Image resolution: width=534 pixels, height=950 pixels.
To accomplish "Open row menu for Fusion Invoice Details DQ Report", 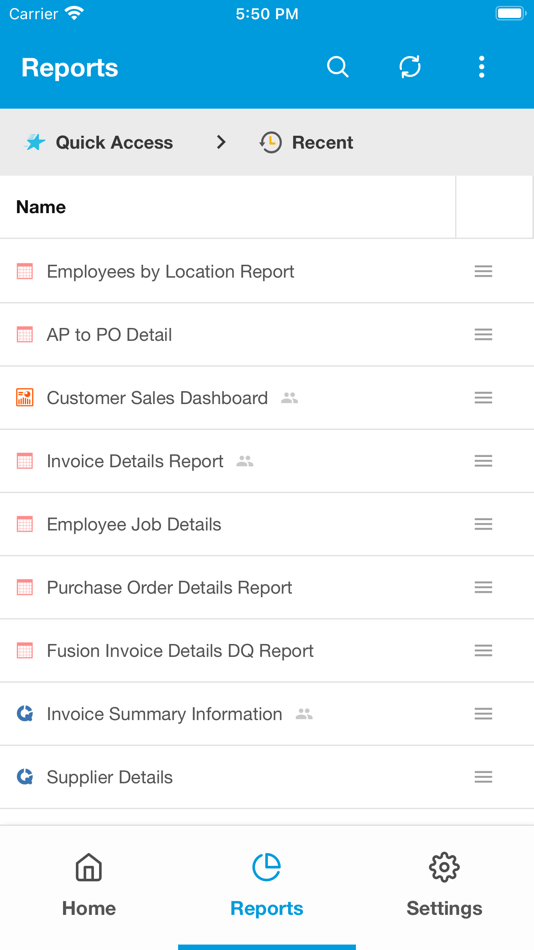I will [x=483, y=651].
